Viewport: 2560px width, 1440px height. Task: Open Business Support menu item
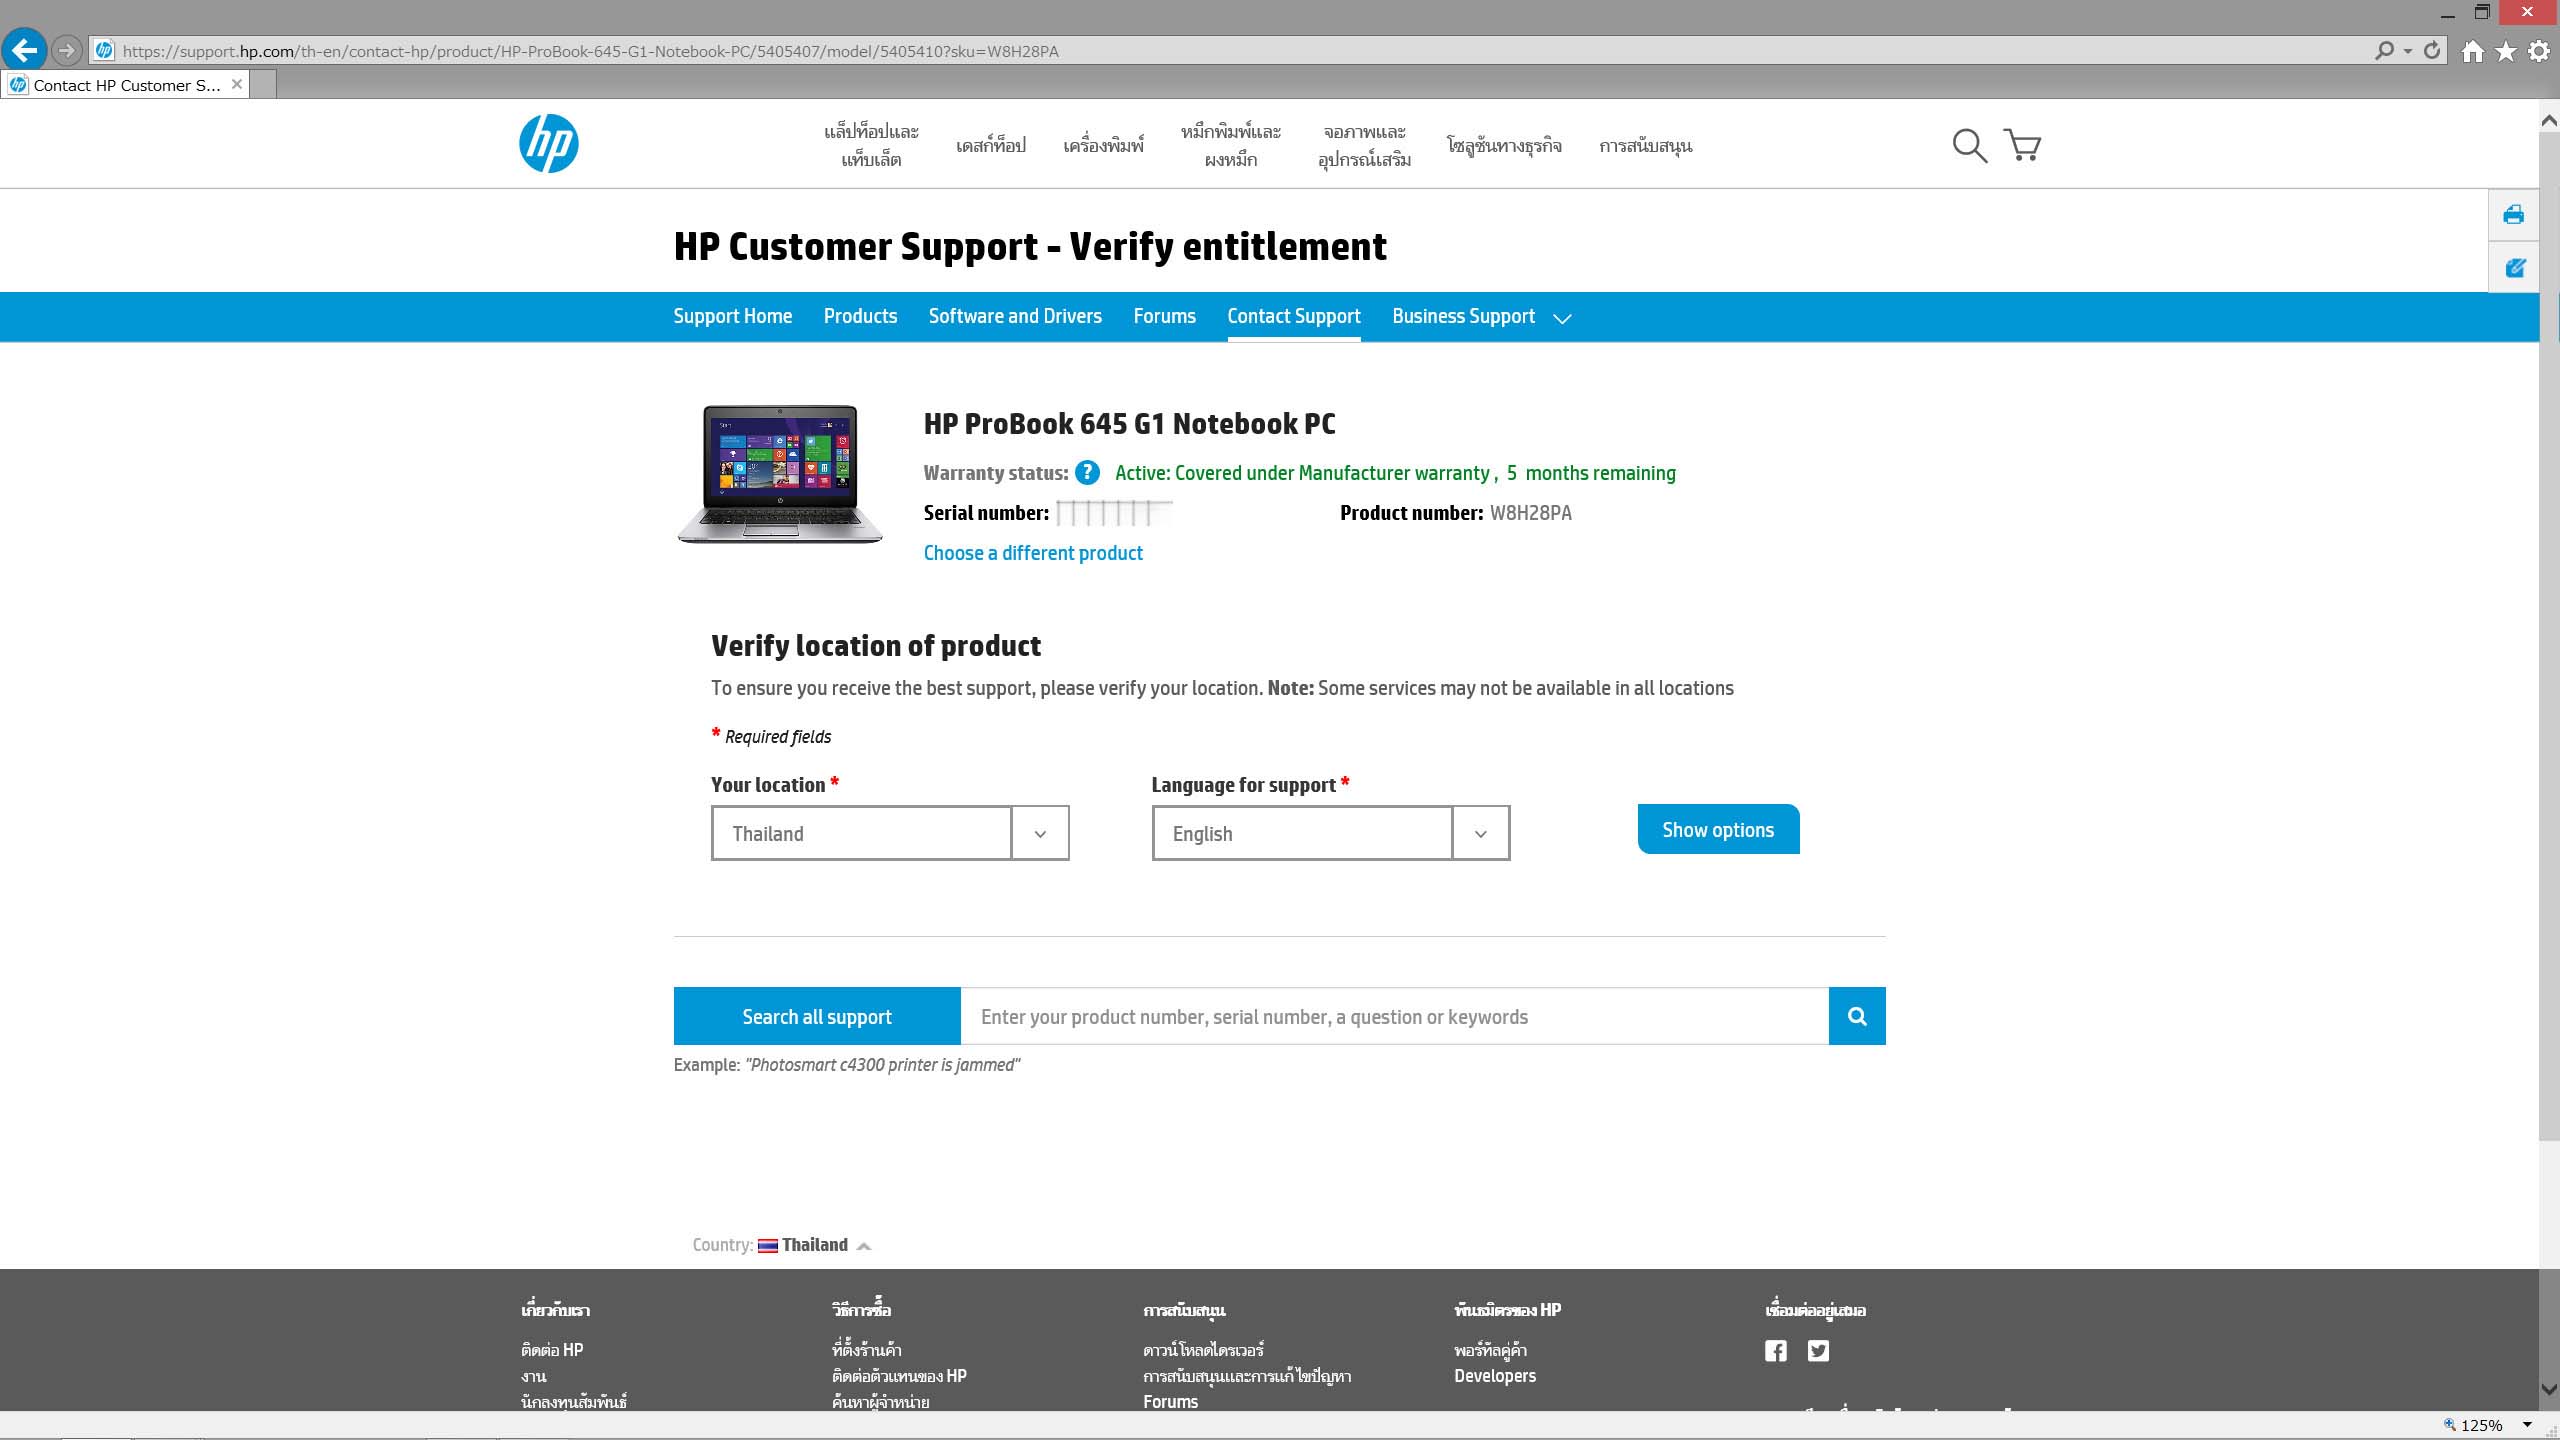1463,316
